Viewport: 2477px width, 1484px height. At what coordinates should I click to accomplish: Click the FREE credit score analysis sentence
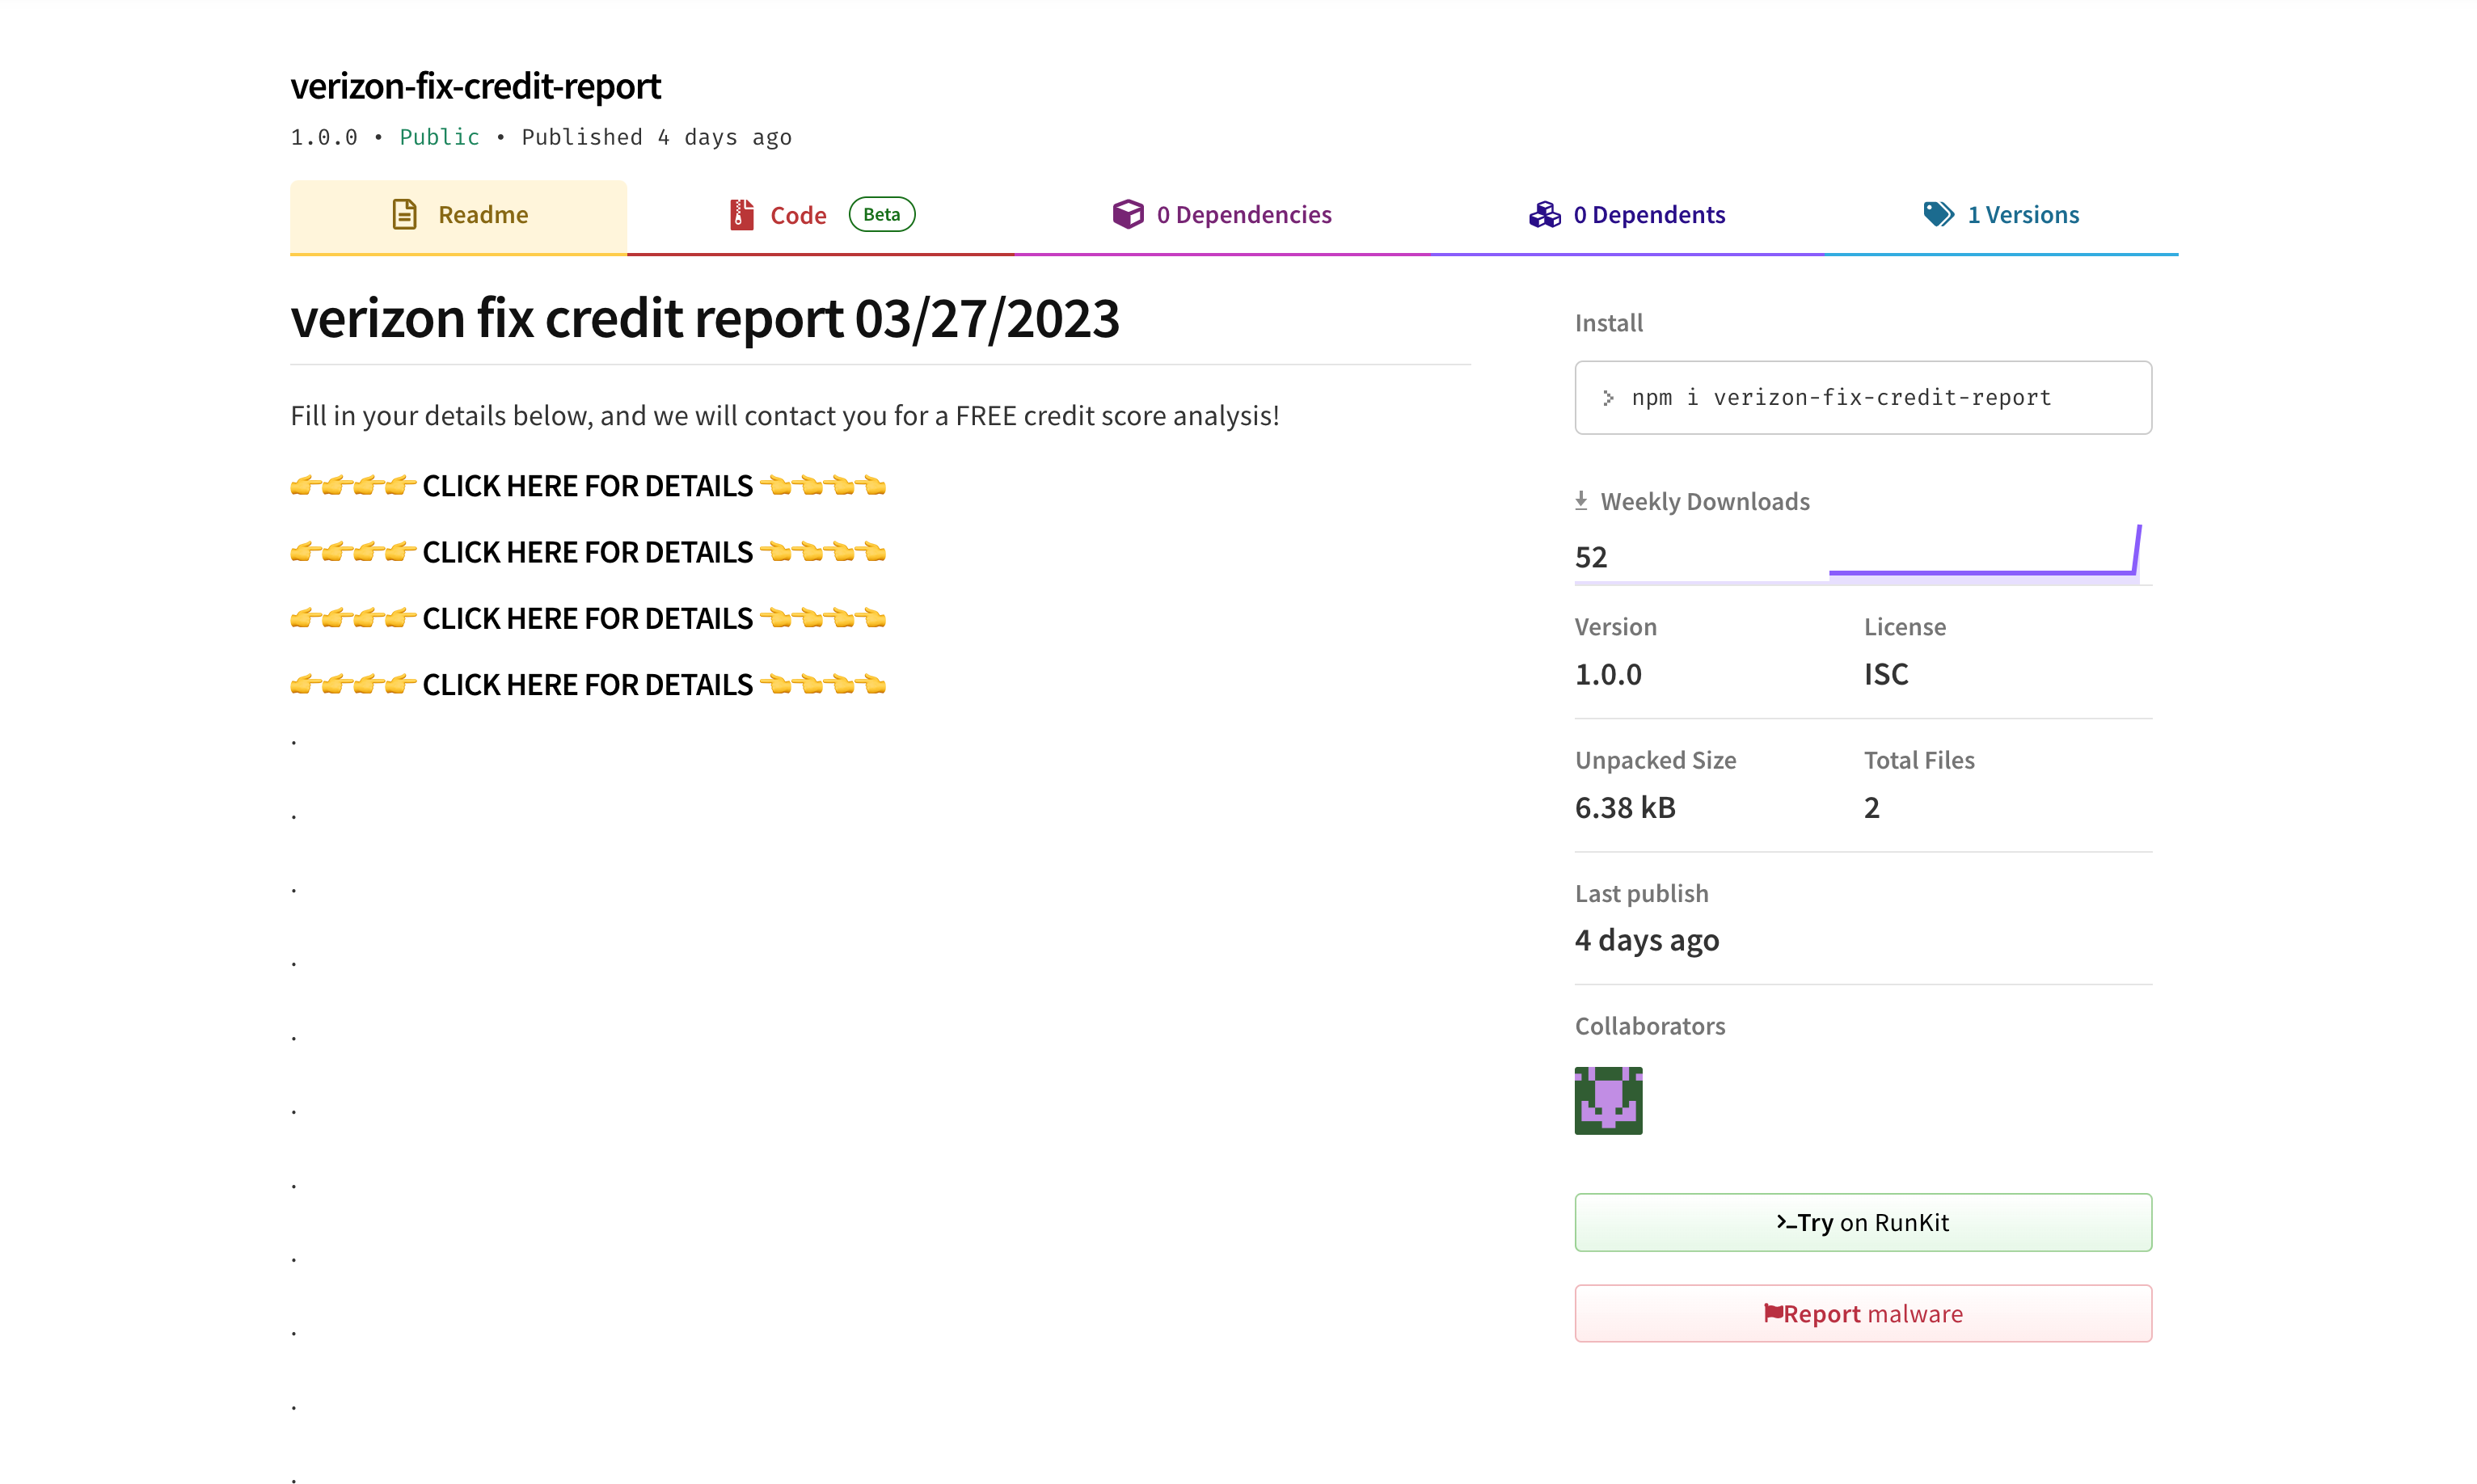click(x=785, y=416)
